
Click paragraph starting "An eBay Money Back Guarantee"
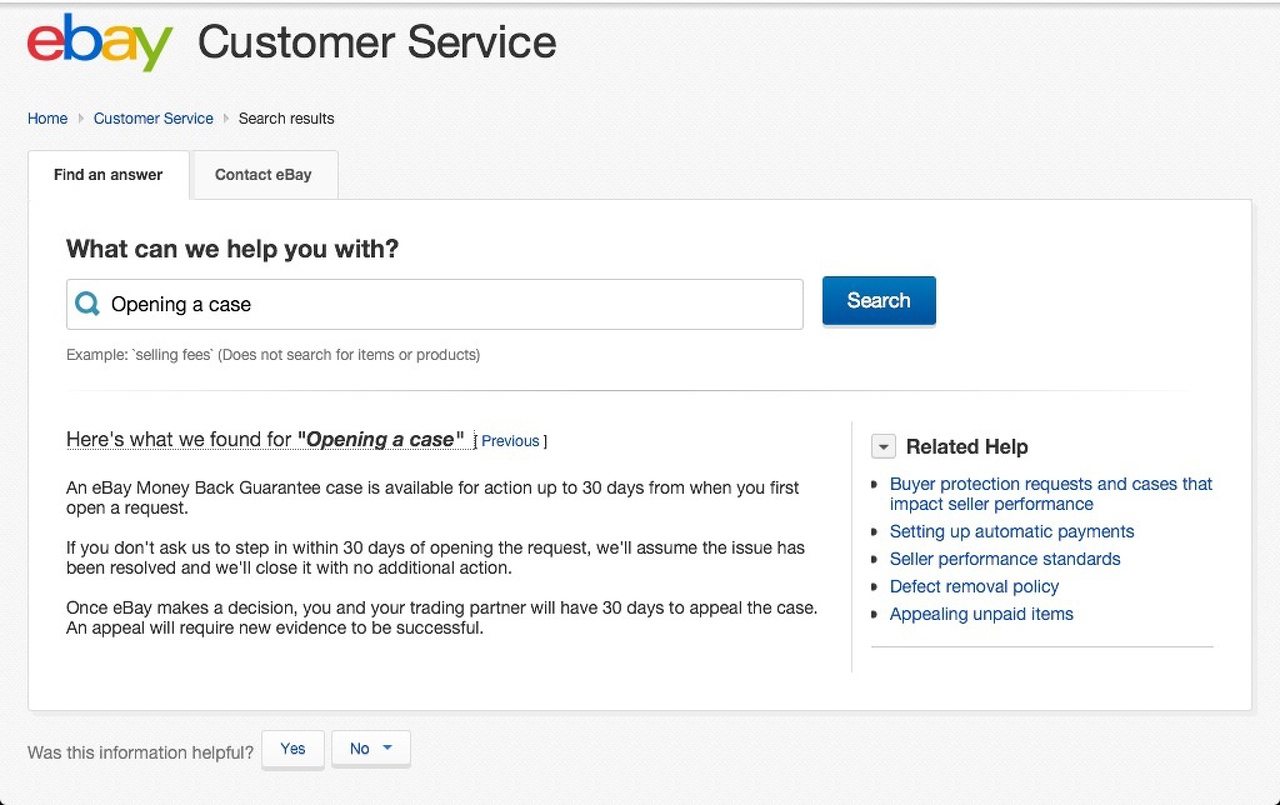433,498
